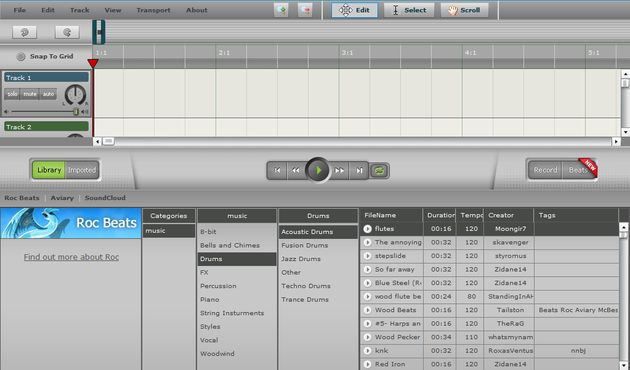Activate the Select tool mode
This screenshot has width=630, height=370.
pyautogui.click(x=409, y=10)
